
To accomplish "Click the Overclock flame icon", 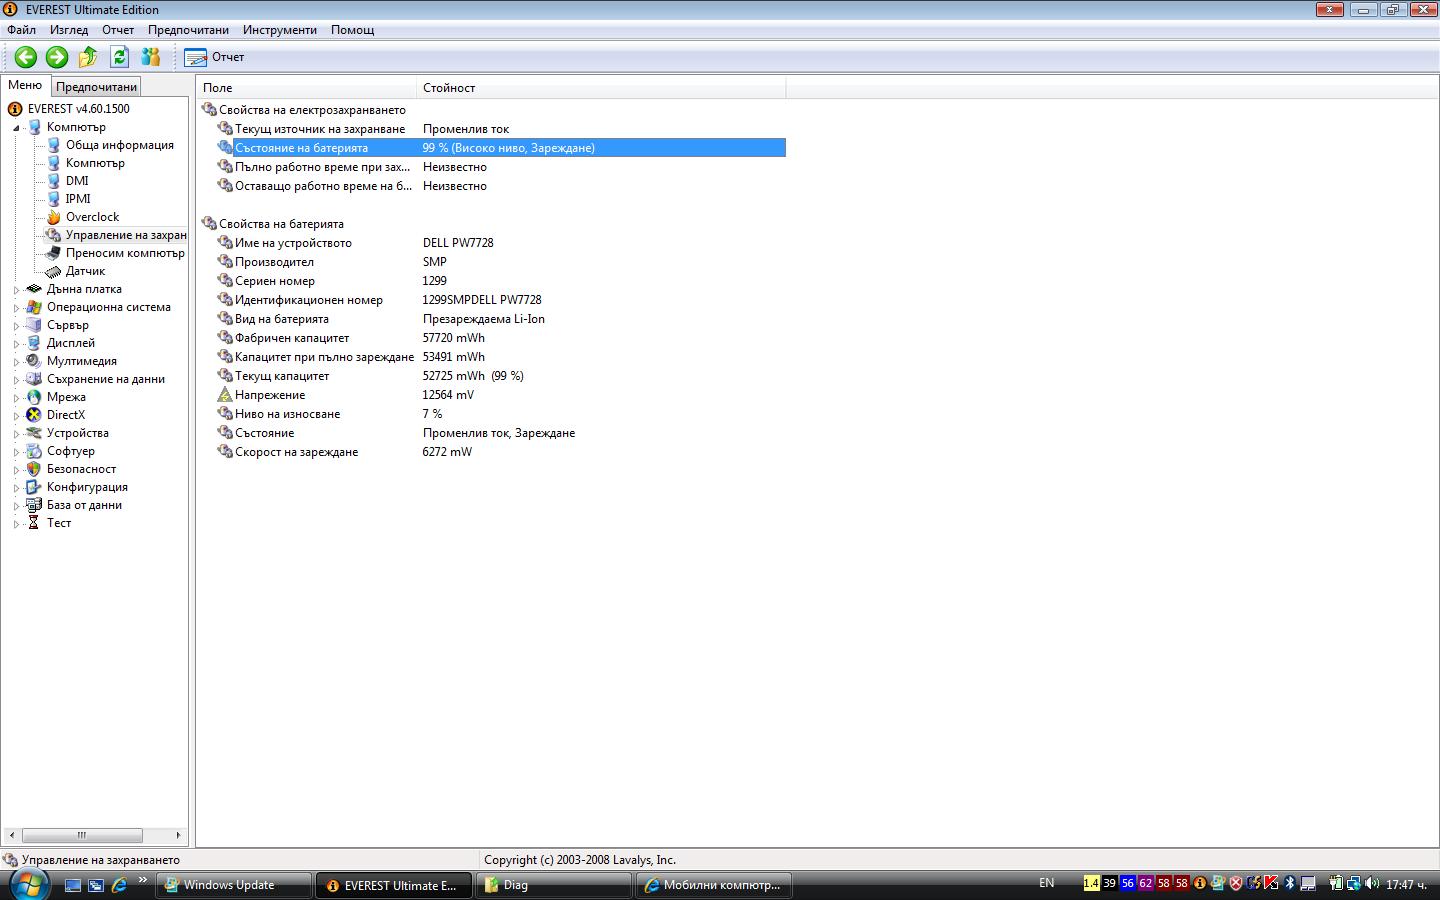I will tap(54, 217).
